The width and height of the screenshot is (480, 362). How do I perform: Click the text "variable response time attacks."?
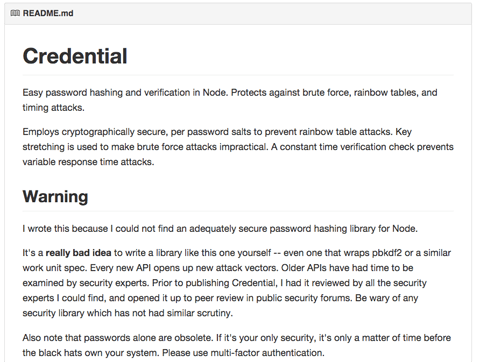click(x=88, y=162)
